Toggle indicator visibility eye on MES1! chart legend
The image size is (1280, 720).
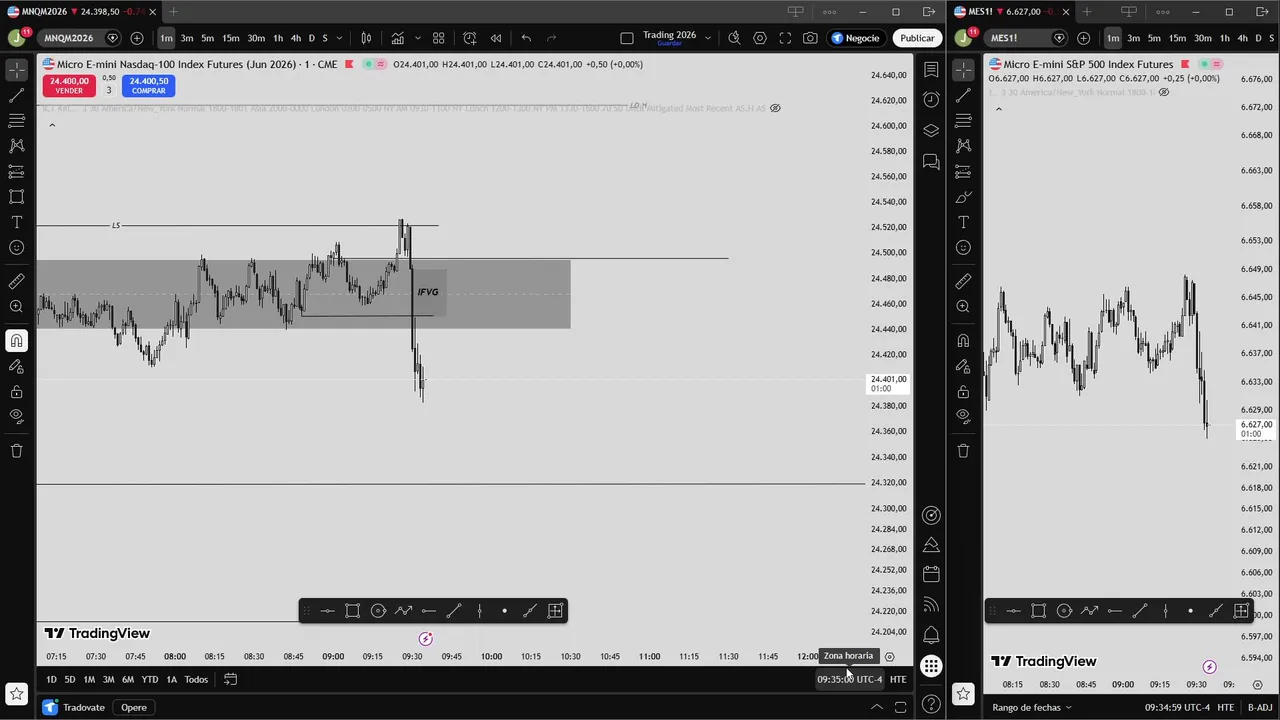(x=1163, y=92)
